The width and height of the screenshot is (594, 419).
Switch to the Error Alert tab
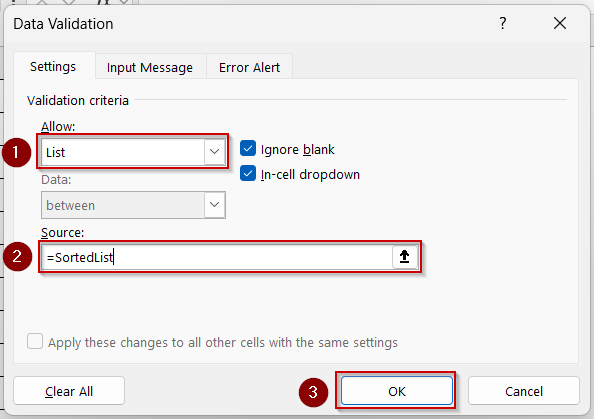249,67
